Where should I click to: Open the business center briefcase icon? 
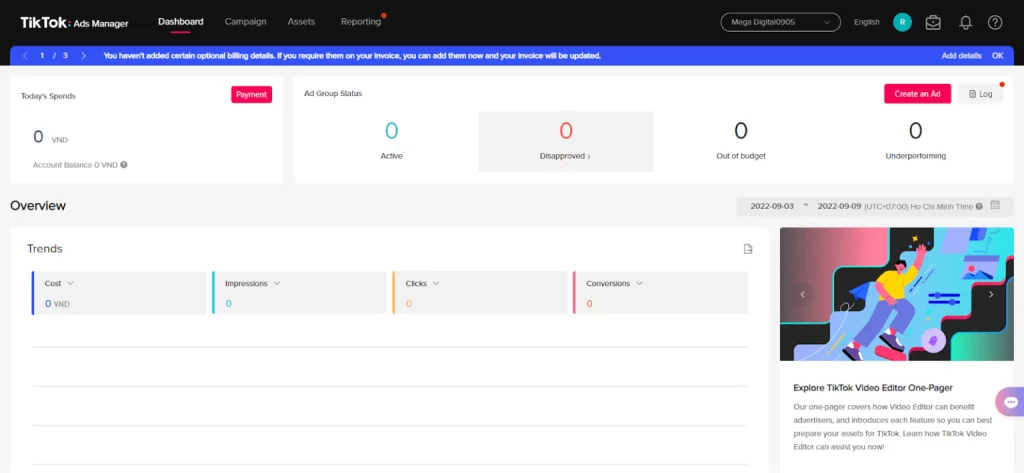pos(933,22)
